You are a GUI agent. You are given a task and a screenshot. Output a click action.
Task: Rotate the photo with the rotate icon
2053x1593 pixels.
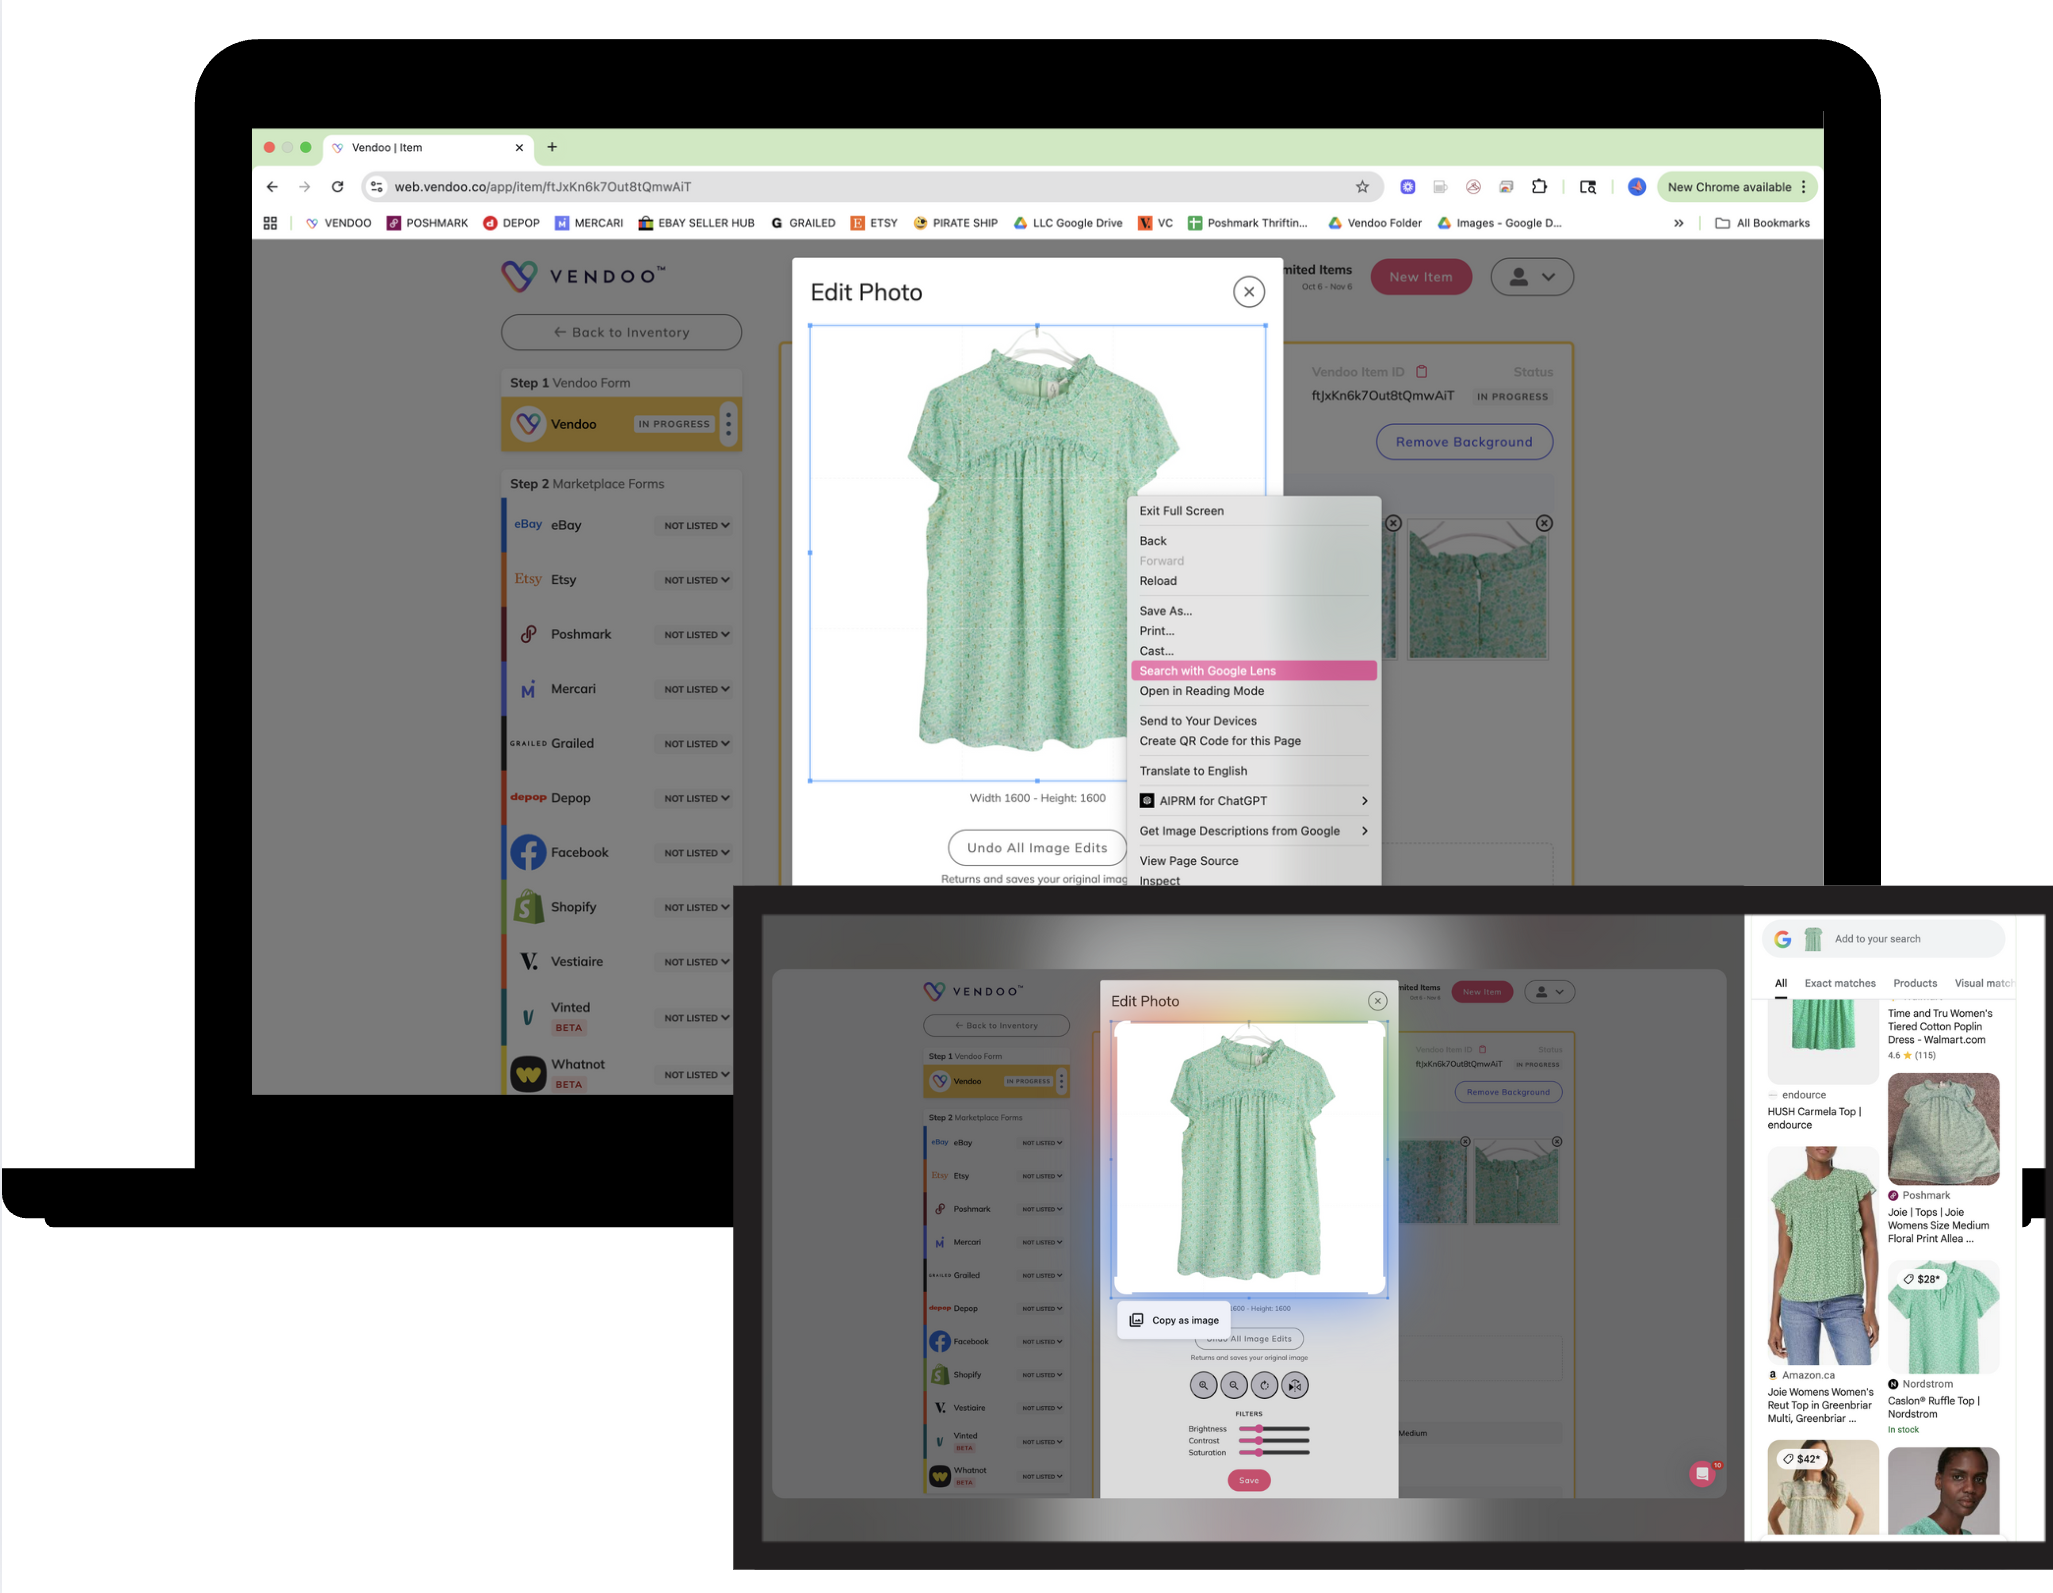click(x=1264, y=1386)
